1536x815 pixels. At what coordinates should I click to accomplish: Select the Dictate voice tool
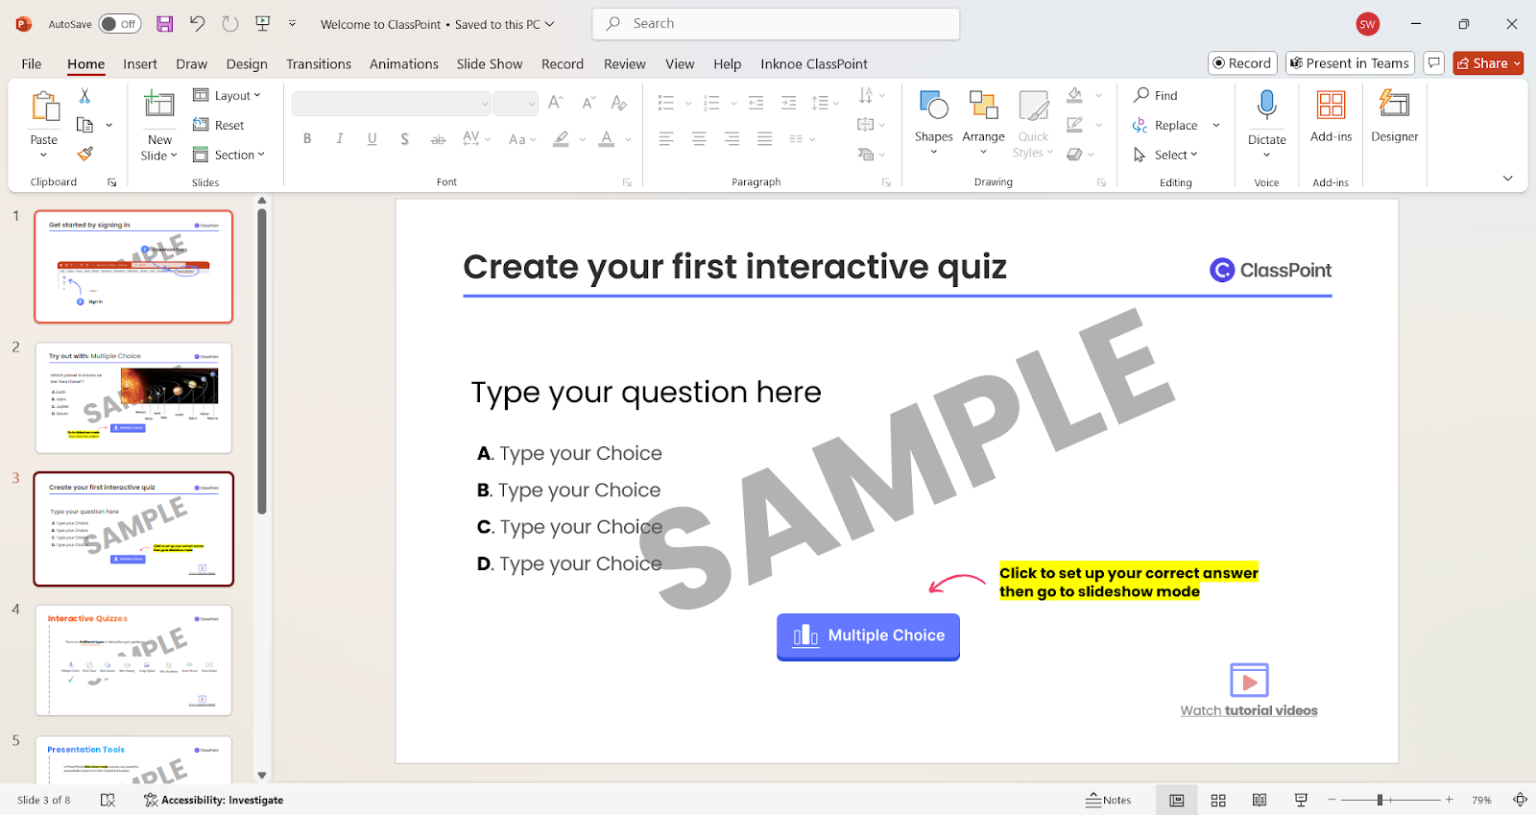1266,120
